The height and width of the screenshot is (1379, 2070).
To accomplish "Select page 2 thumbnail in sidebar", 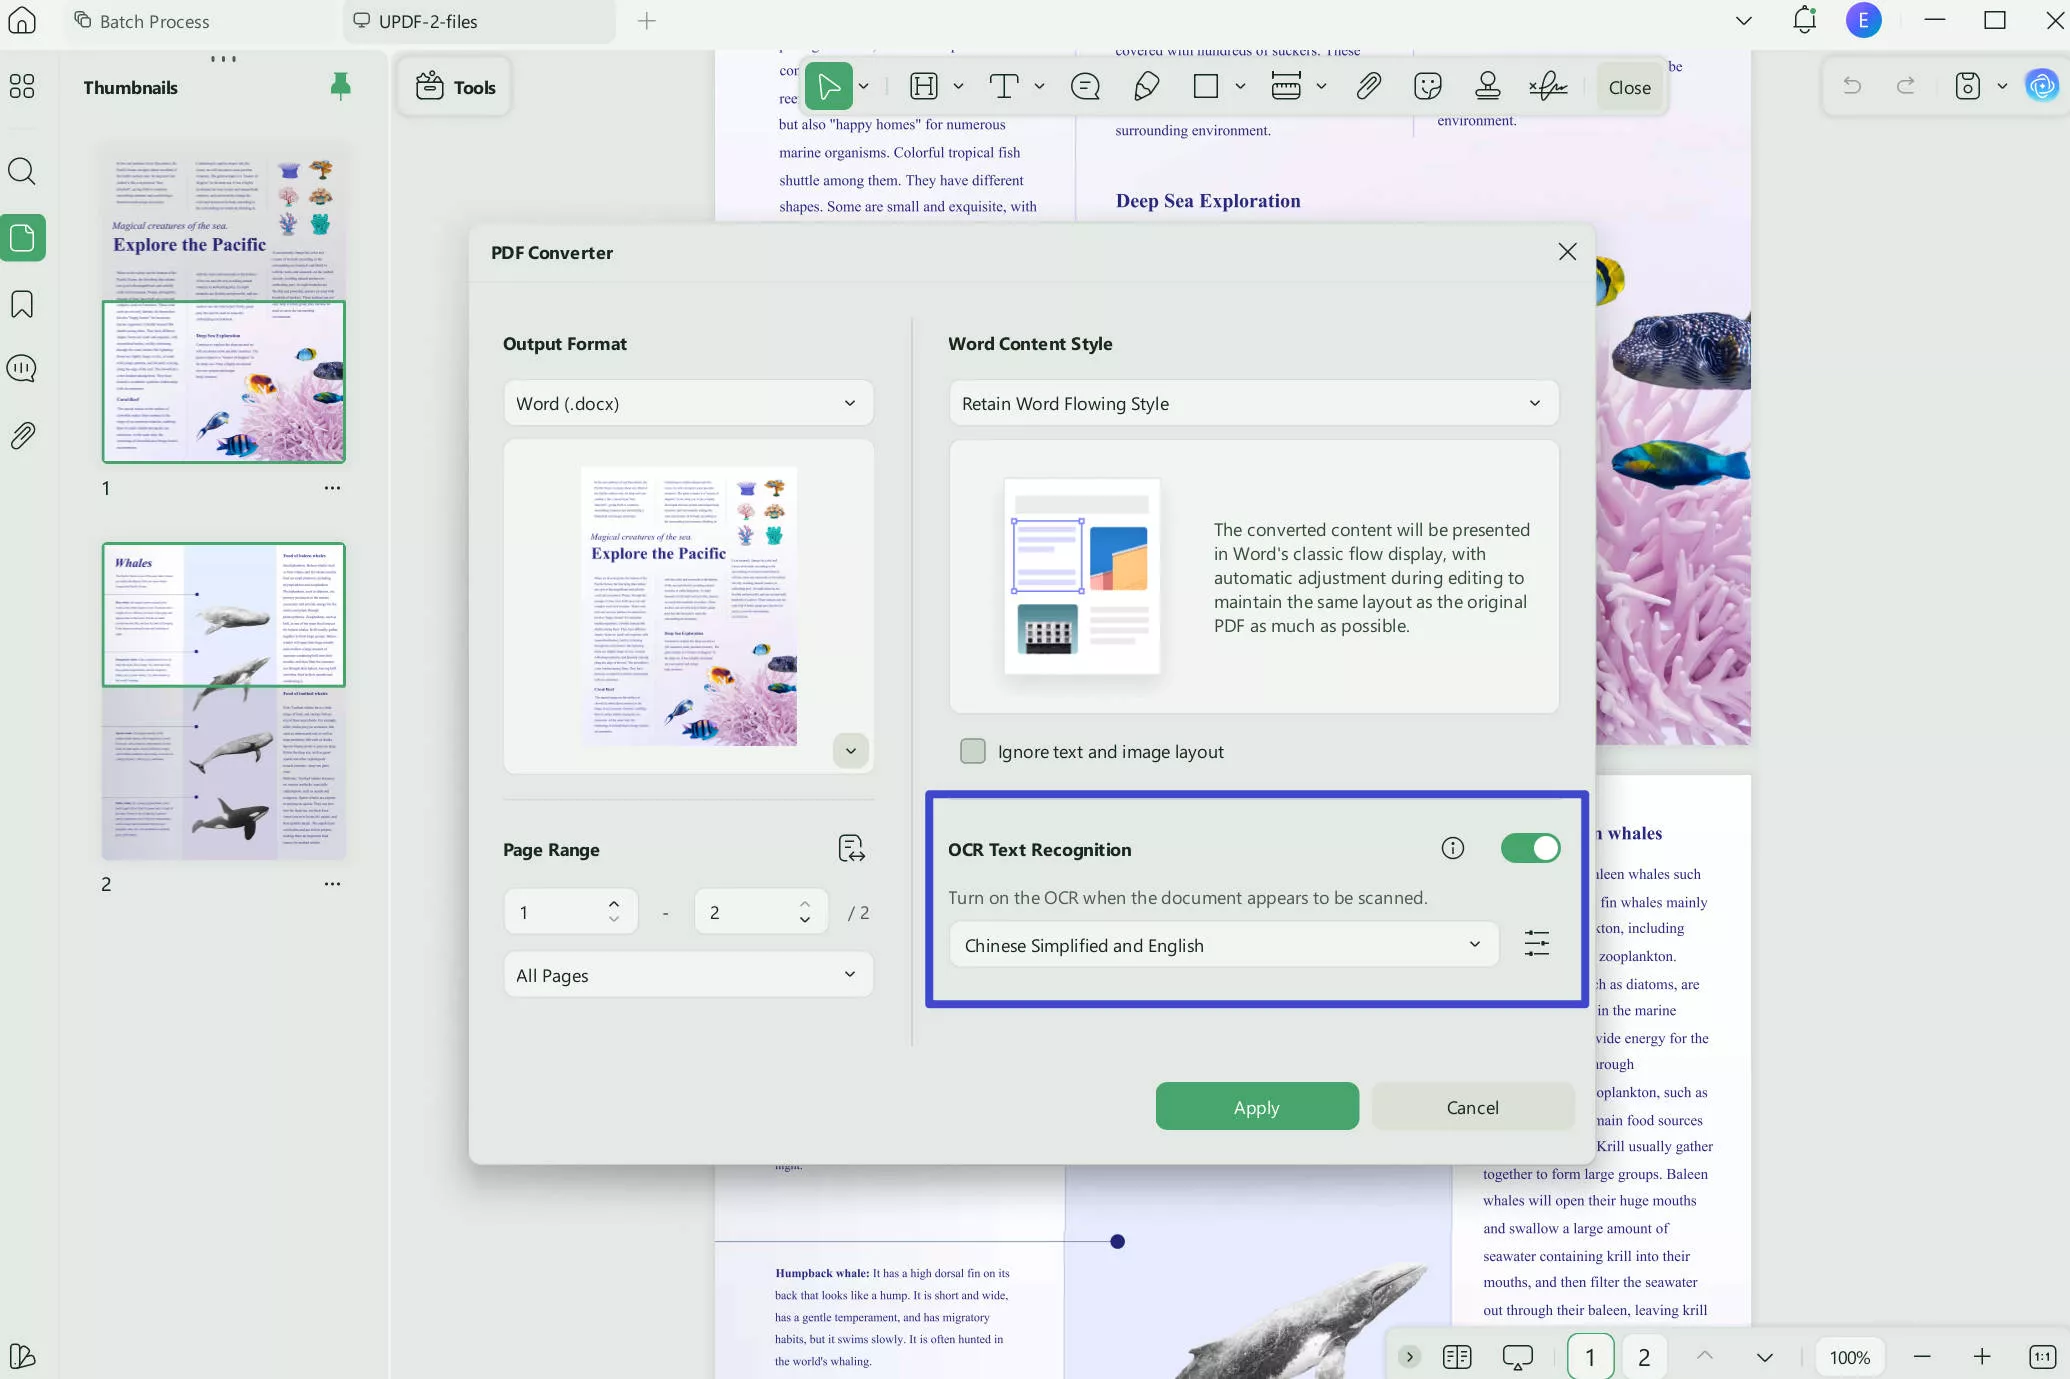I will (223, 700).
